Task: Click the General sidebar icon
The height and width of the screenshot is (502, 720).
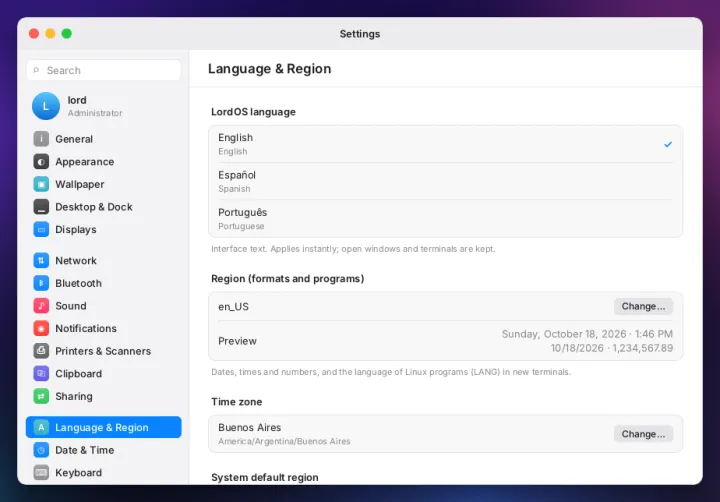Action: point(41,139)
